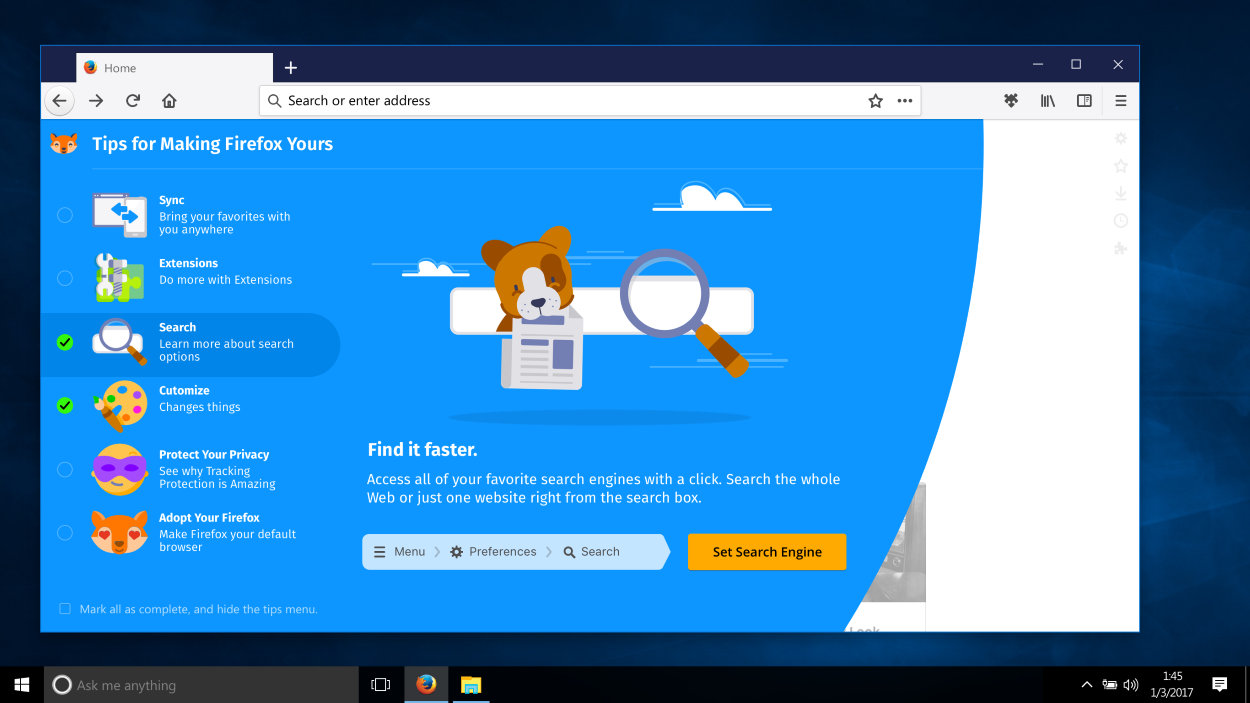Image resolution: width=1250 pixels, height=703 pixels.
Task: Click the Set Search Engine button
Action: 767,552
